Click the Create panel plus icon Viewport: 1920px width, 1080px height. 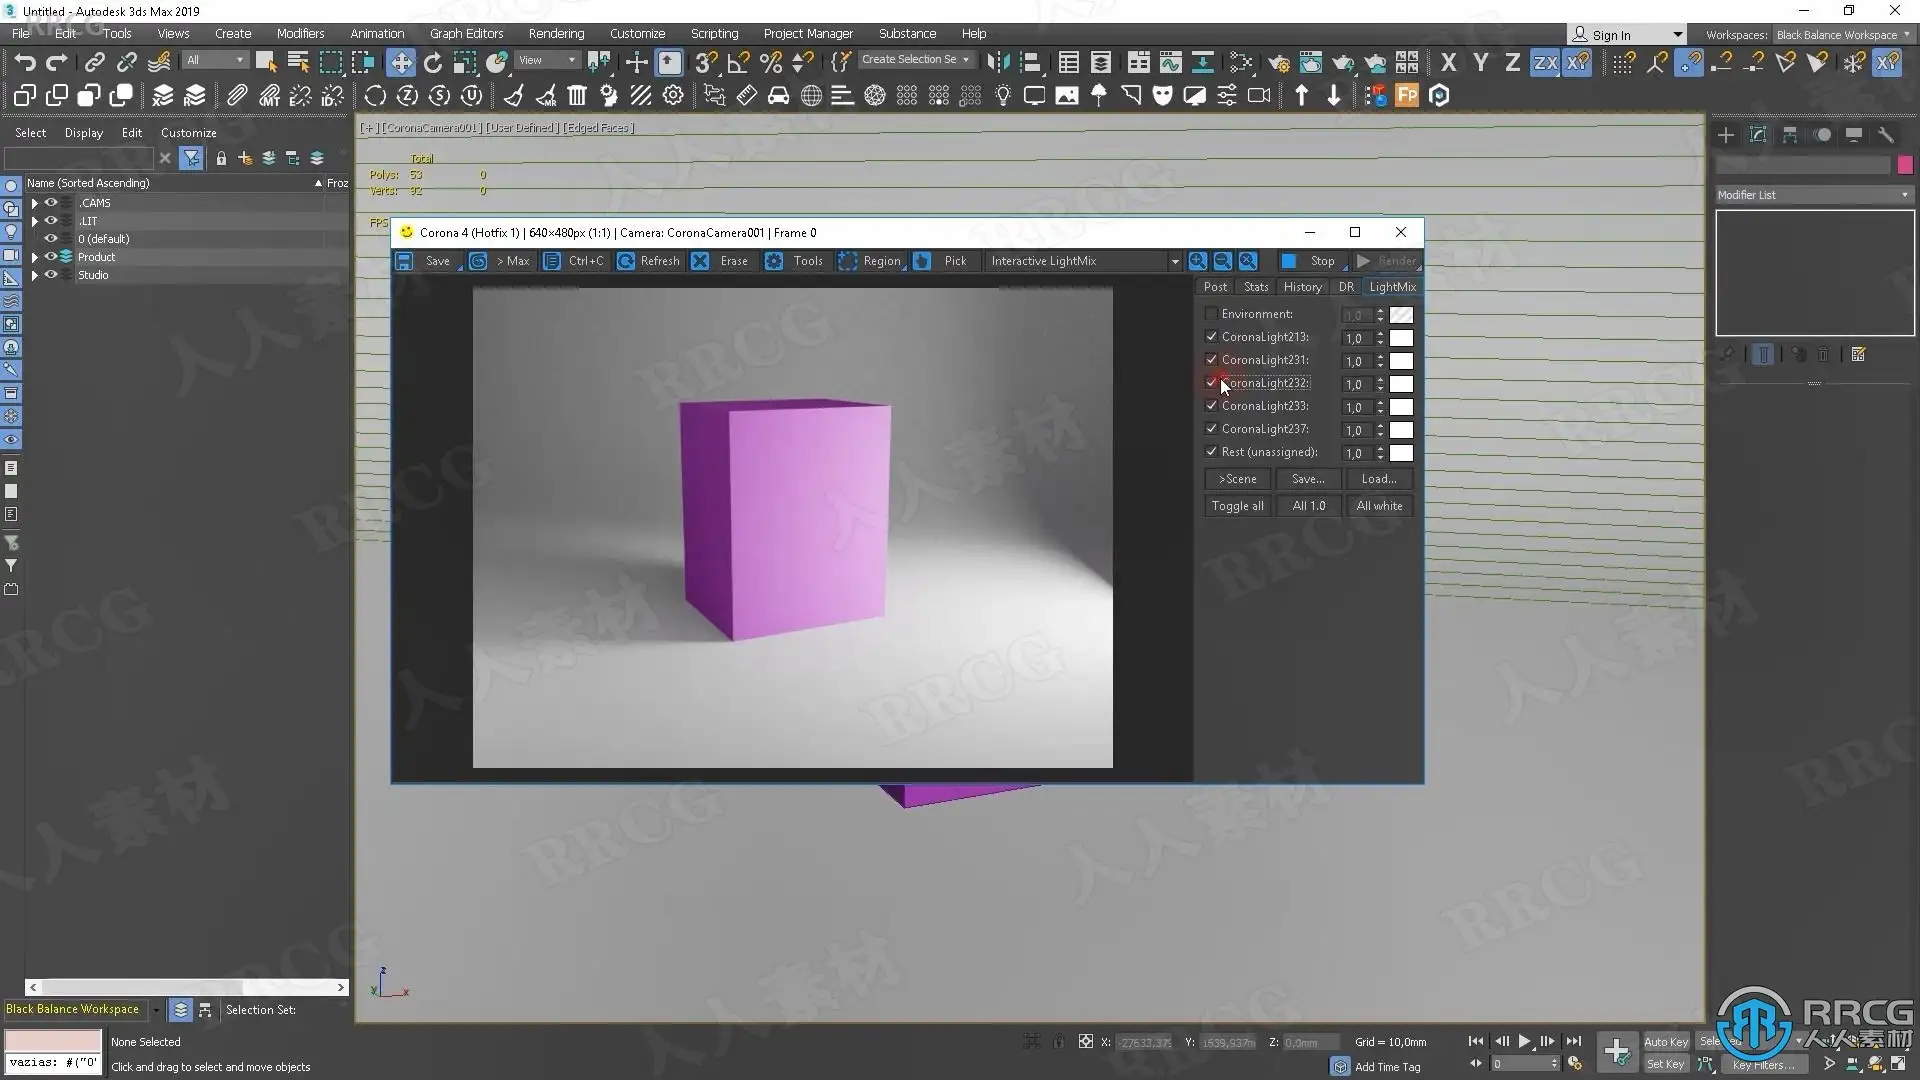[x=1726, y=135]
